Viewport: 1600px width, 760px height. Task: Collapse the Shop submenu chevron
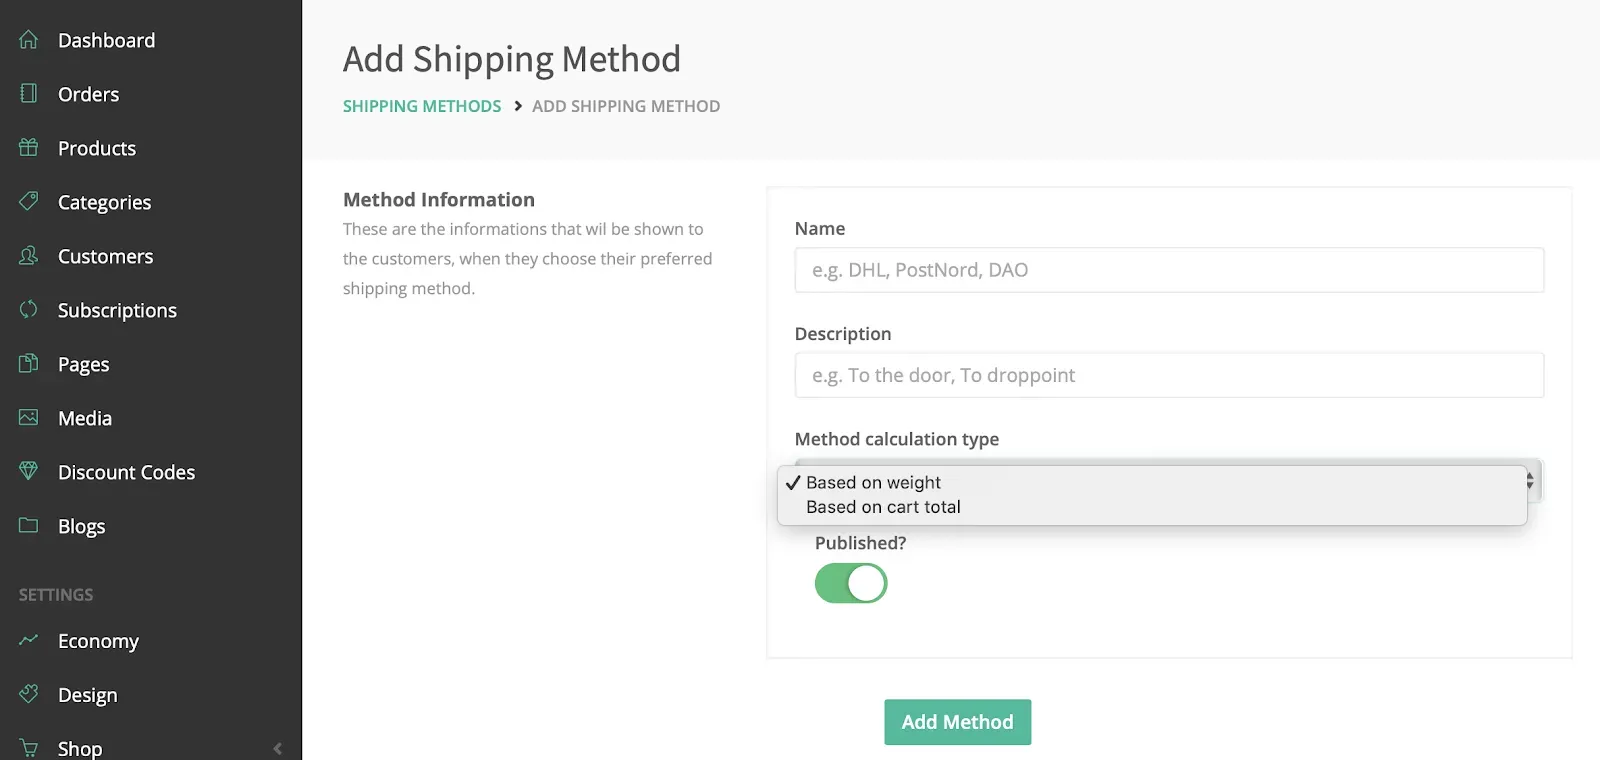277,748
